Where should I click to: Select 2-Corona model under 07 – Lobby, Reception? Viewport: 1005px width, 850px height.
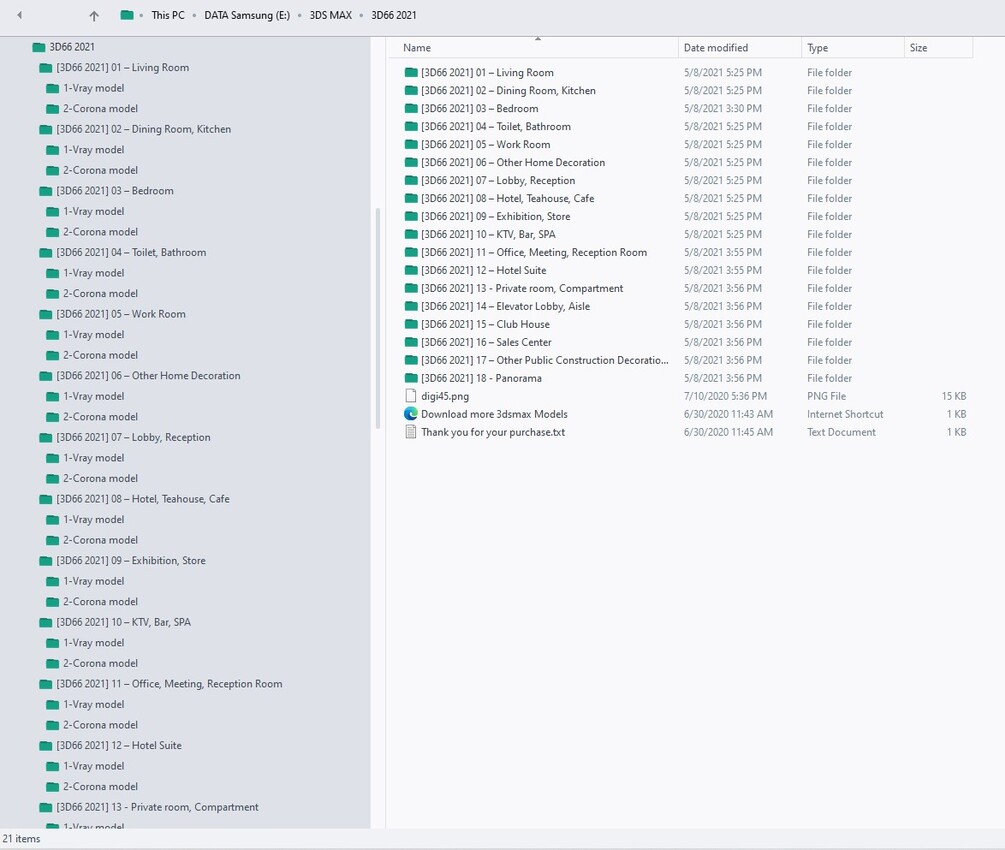[100, 478]
